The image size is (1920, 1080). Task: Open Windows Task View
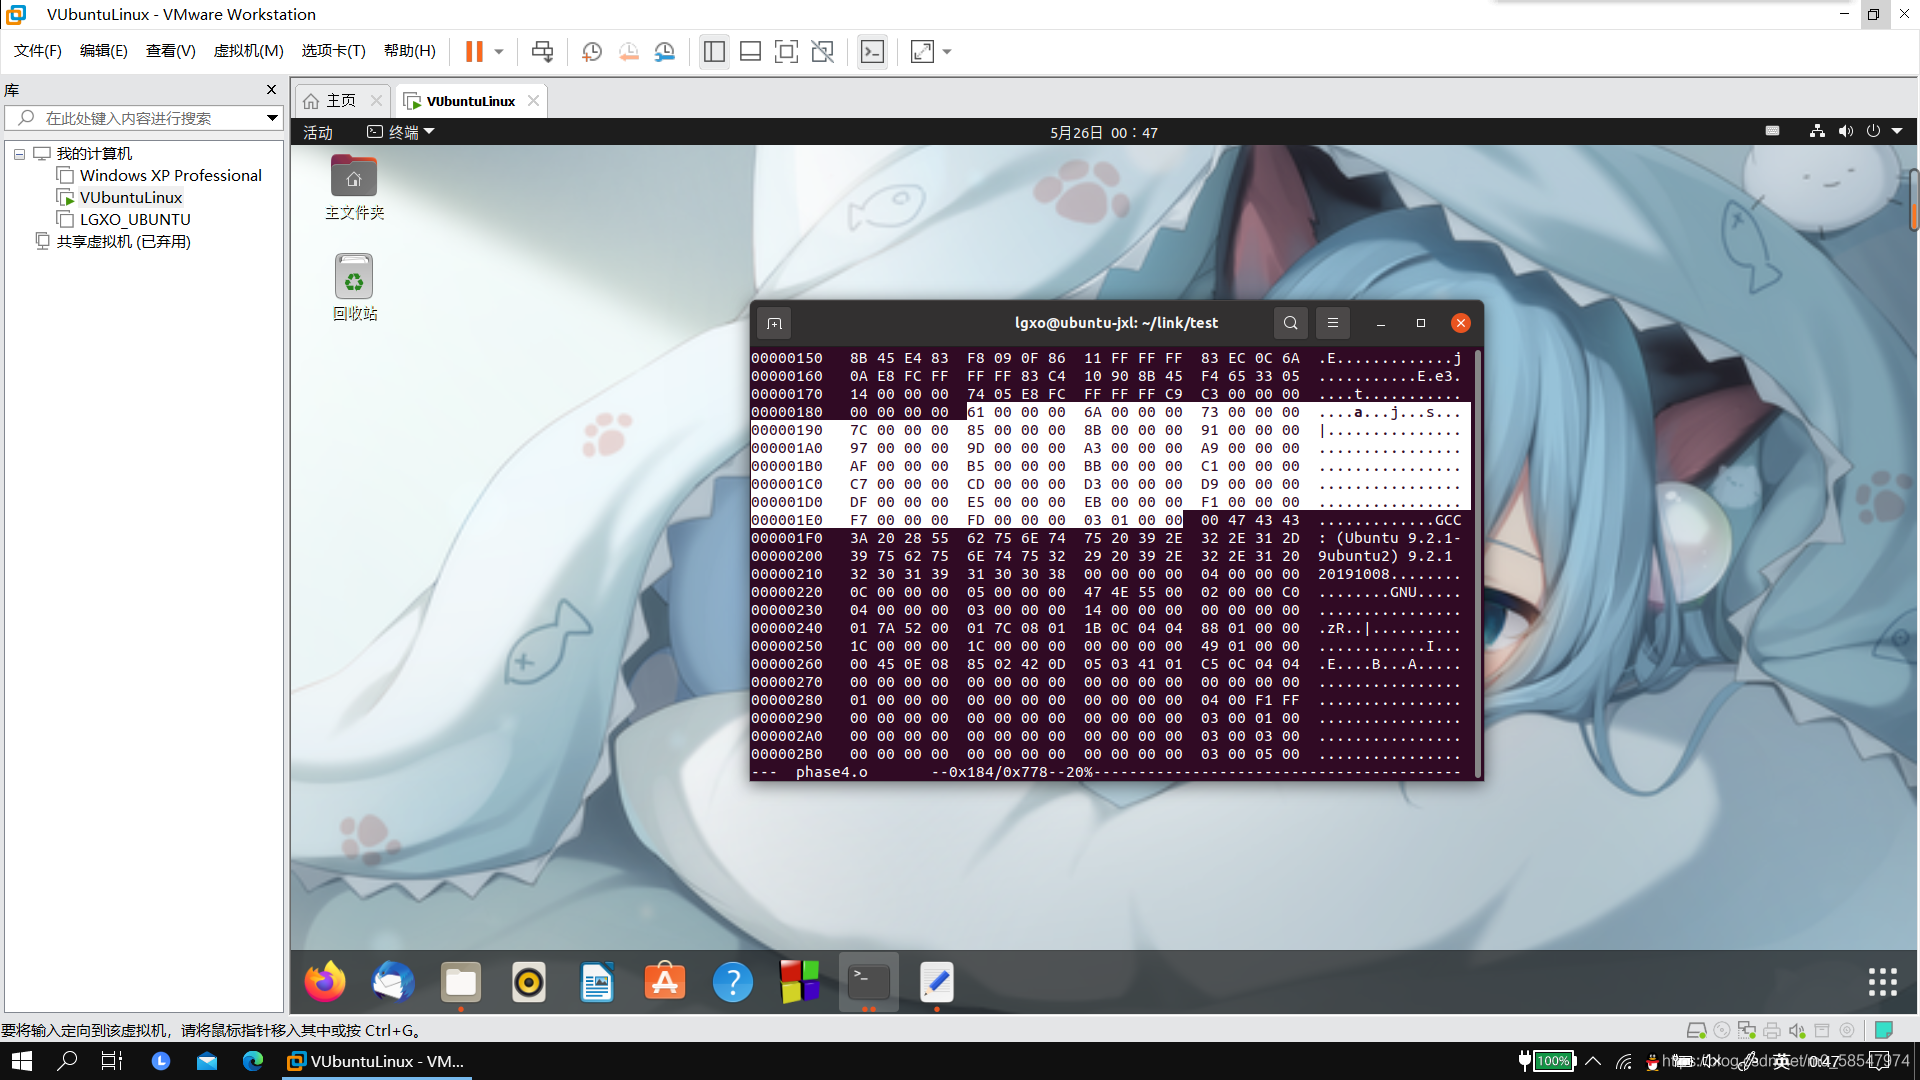(x=112, y=1061)
